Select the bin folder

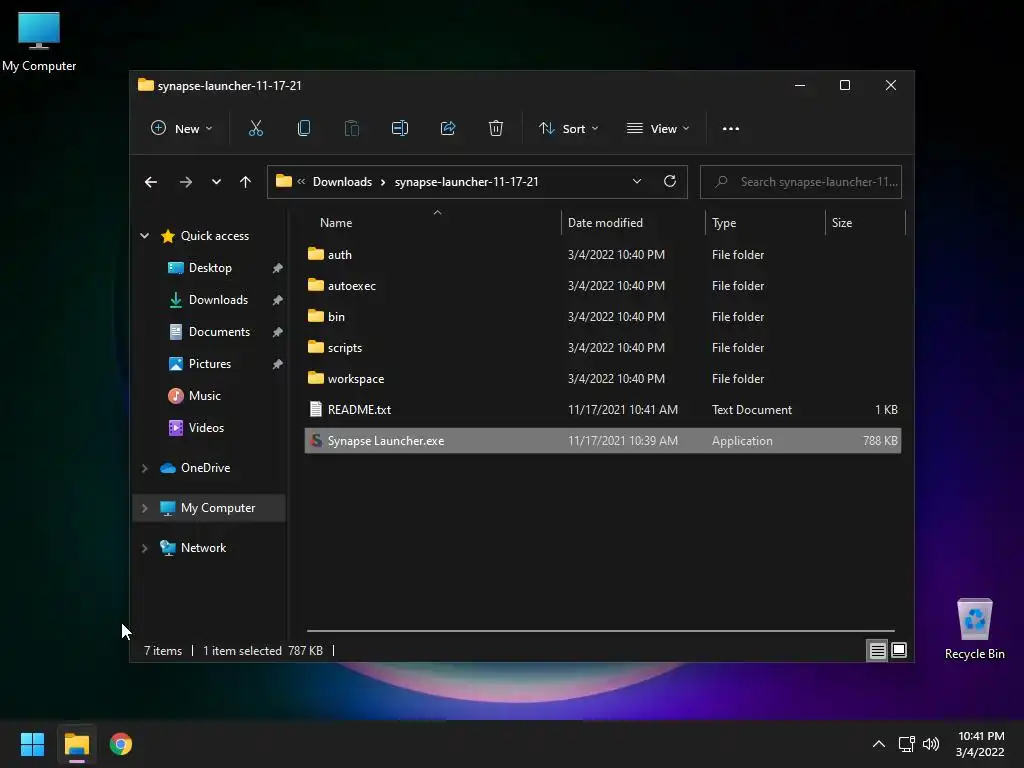(x=603, y=317)
